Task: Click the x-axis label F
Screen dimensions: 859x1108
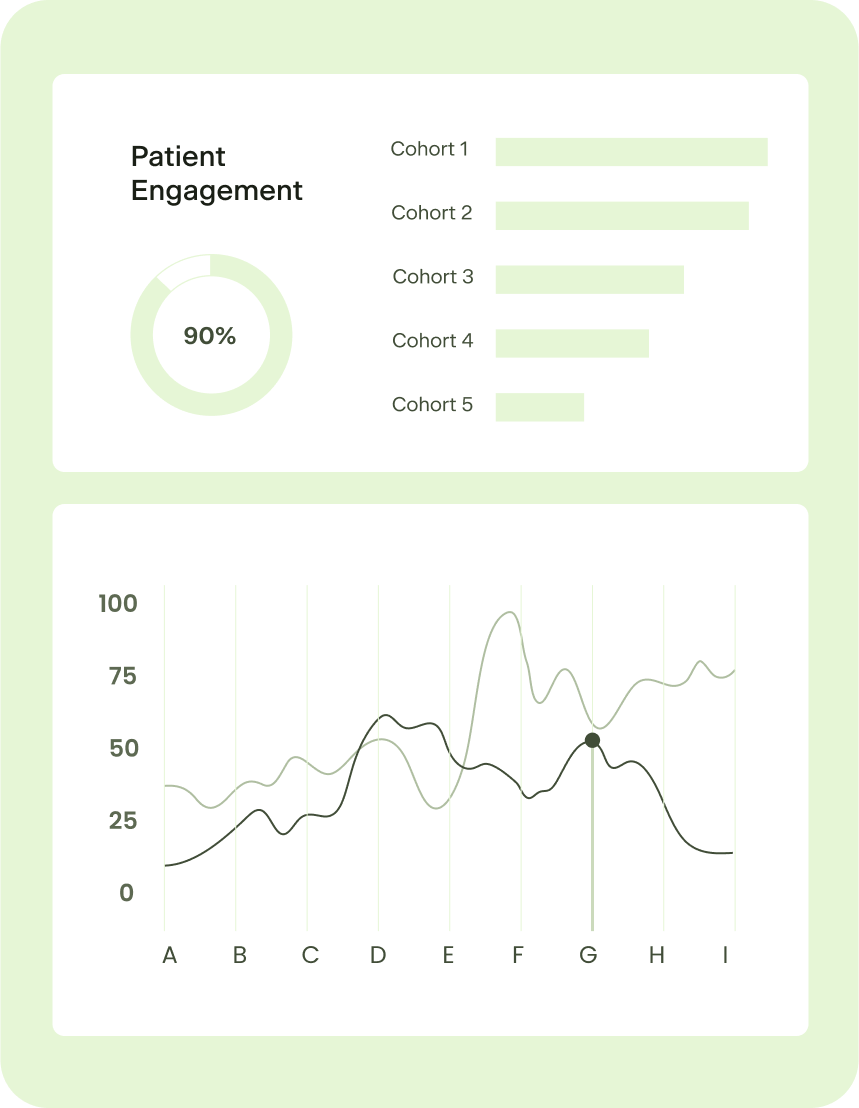Action: point(517,955)
